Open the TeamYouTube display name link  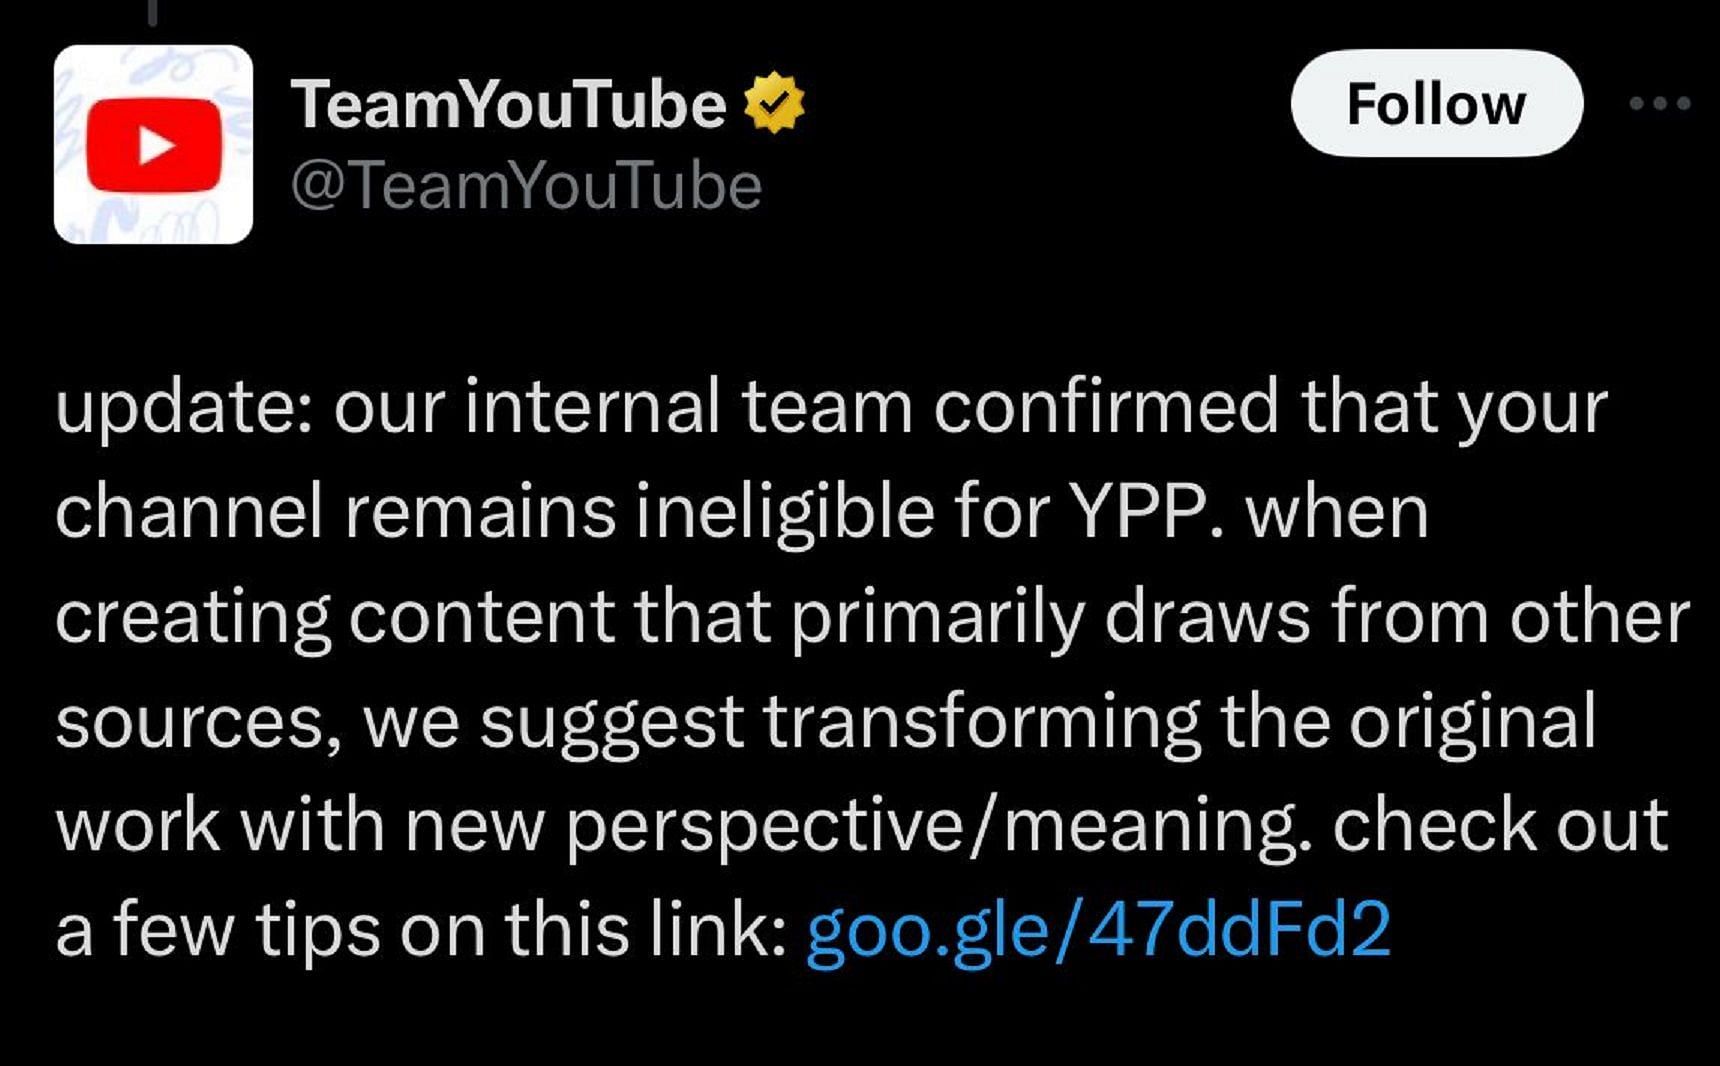(508, 104)
